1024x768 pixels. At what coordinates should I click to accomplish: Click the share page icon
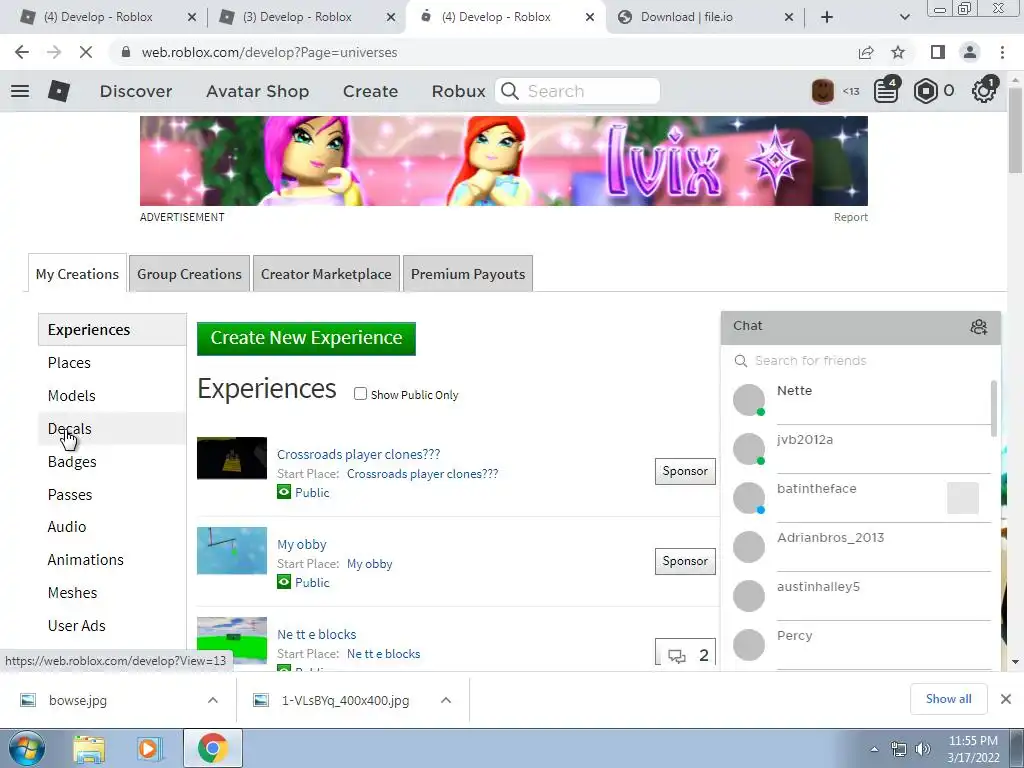tap(866, 52)
